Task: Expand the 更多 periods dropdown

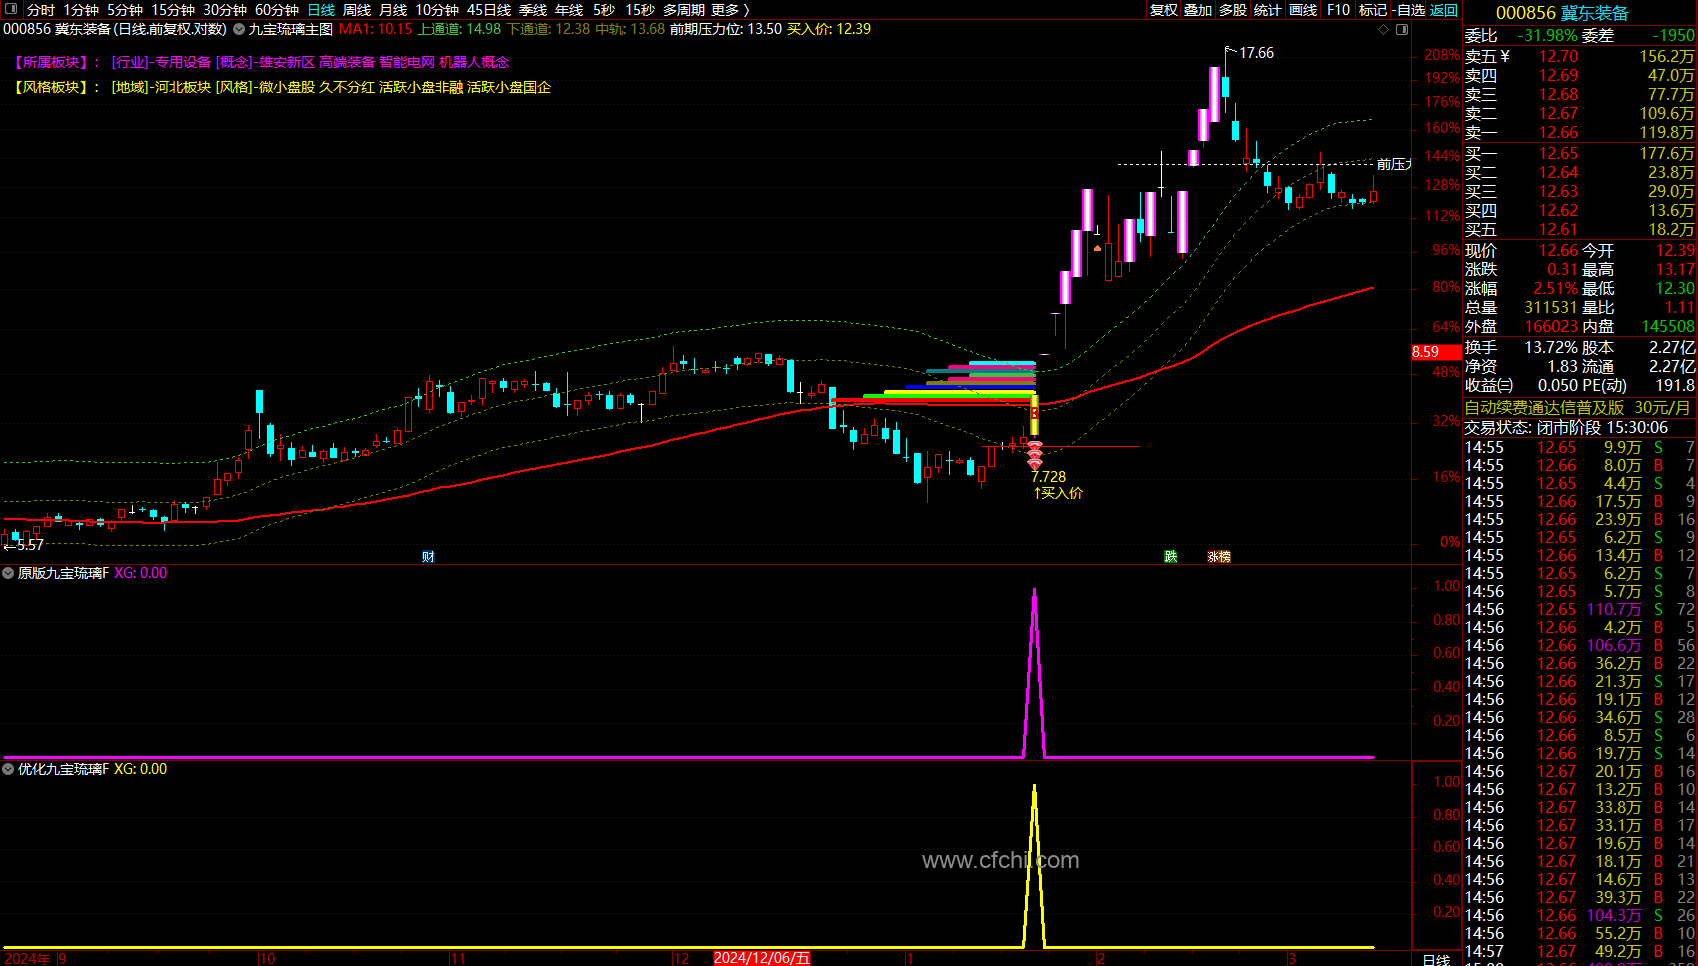Action: coord(730,10)
